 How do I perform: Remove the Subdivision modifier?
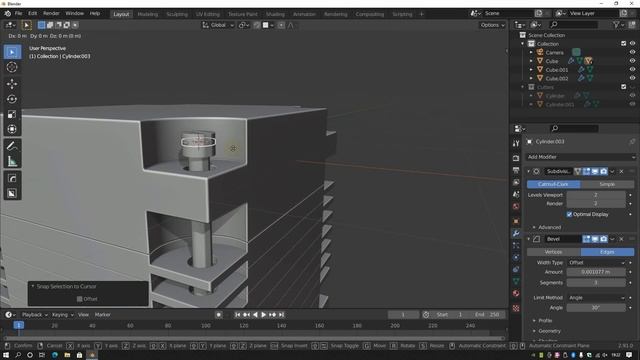coord(621,171)
